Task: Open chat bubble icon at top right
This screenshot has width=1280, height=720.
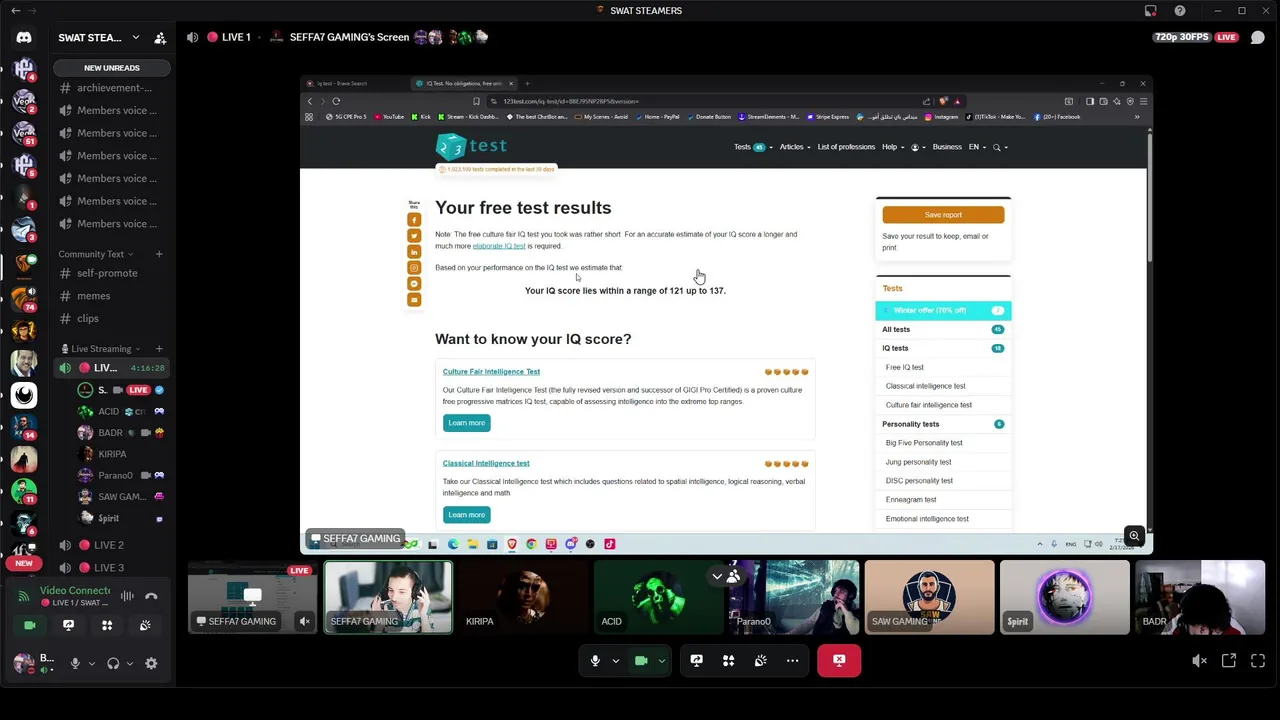Action: coord(1258,37)
